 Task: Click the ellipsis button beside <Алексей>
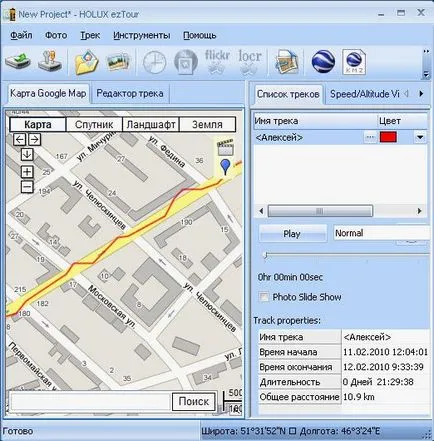pyautogui.click(x=370, y=137)
